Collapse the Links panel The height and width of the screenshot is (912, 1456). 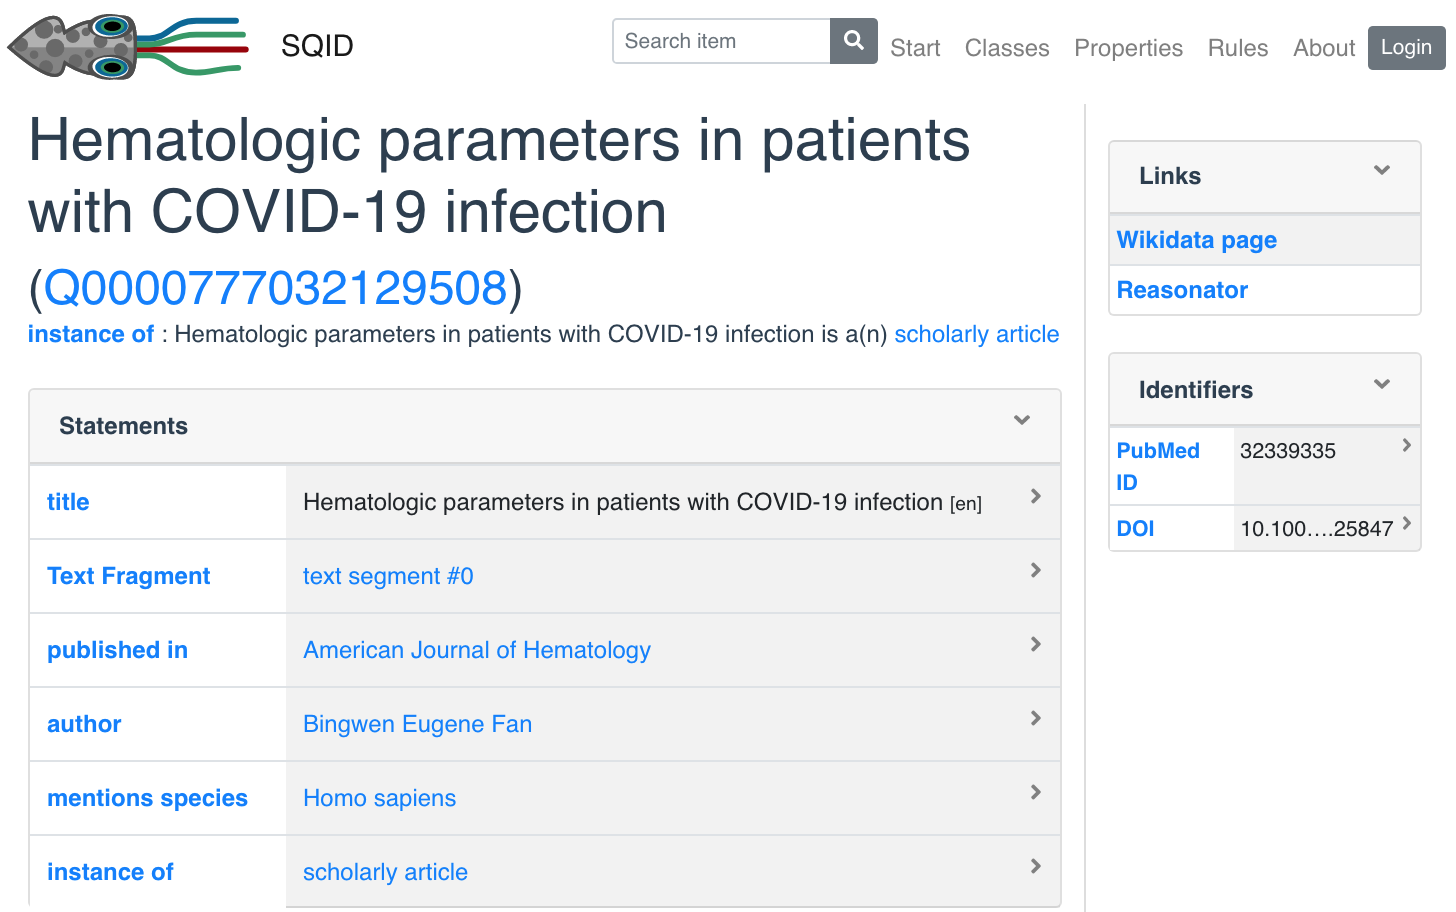[1381, 170]
